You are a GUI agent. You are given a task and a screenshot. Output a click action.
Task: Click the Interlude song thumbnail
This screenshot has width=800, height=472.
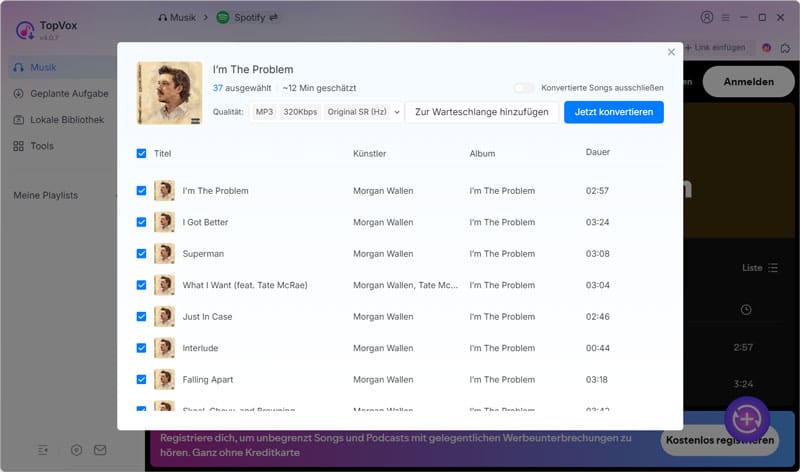[x=164, y=348]
